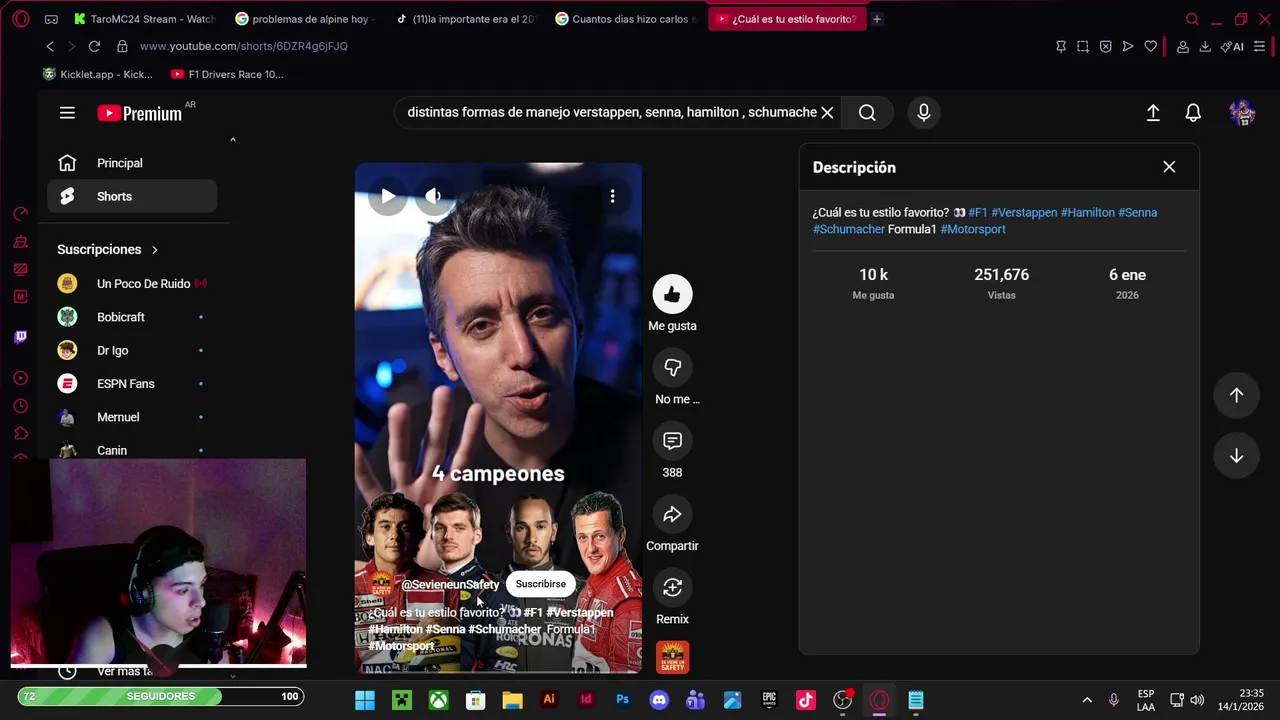Pin page with browser pin icon
This screenshot has width=1280, height=720.
[x=1061, y=46]
